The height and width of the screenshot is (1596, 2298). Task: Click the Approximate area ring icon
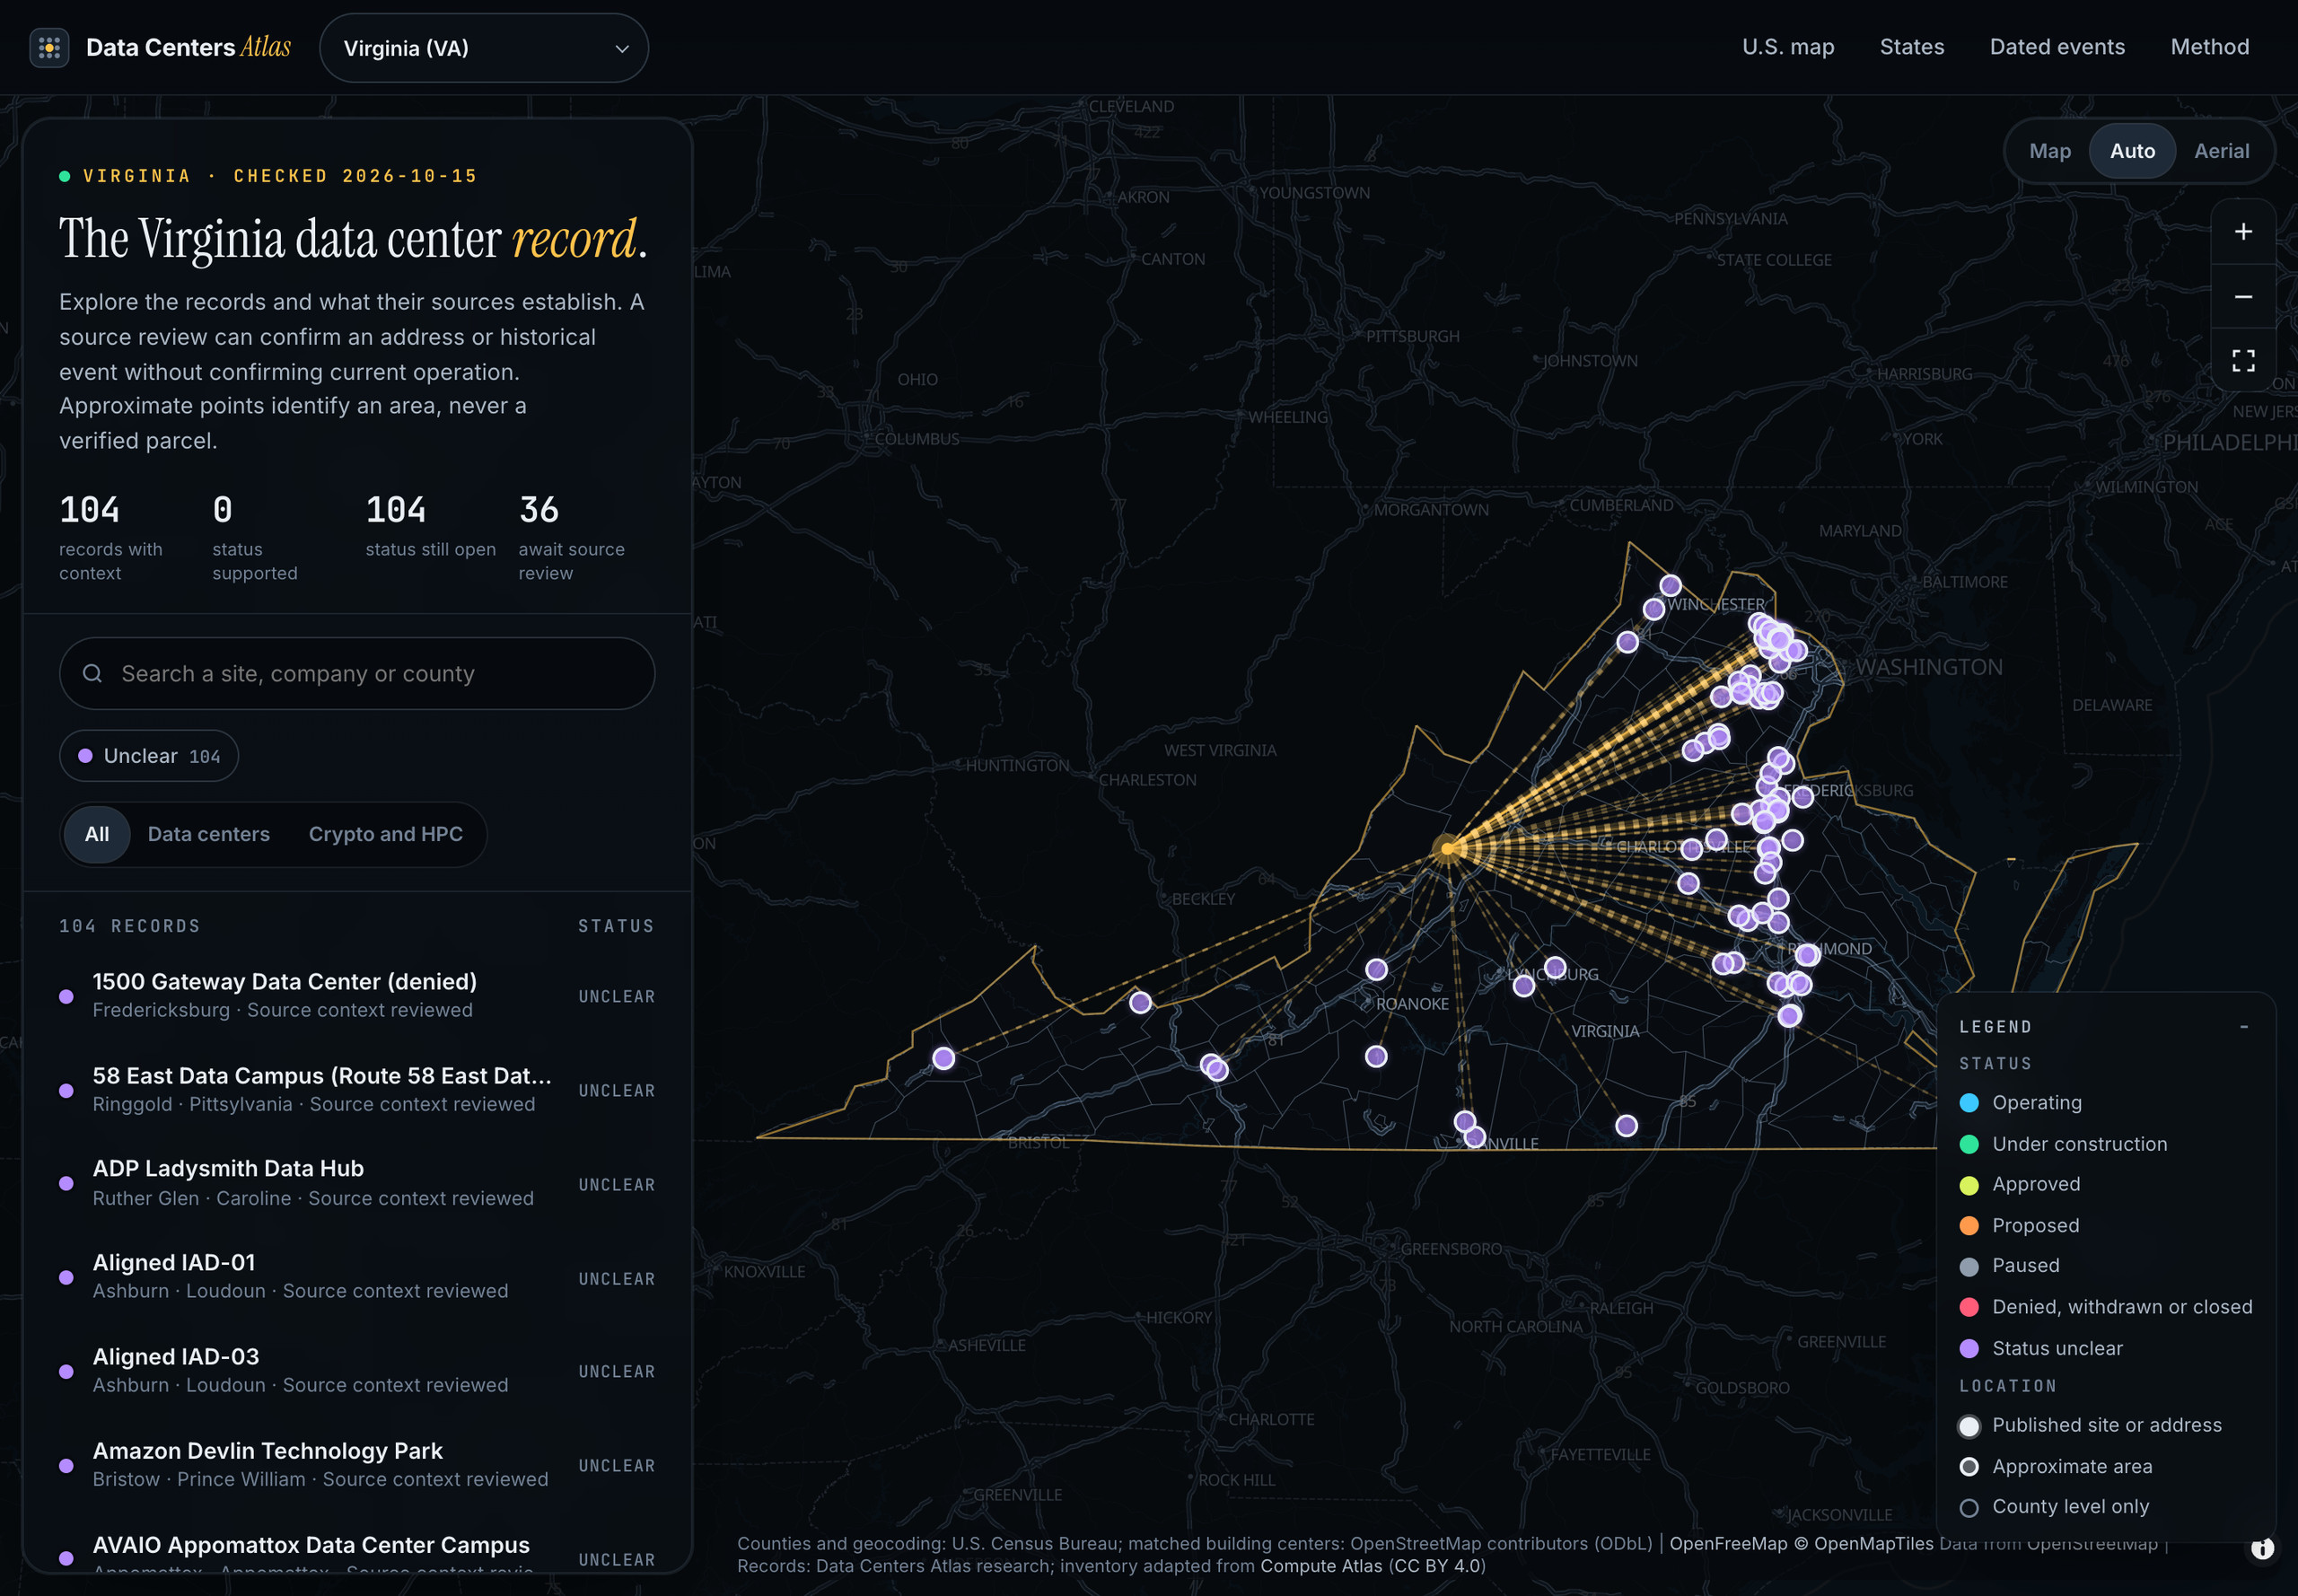(1969, 1467)
